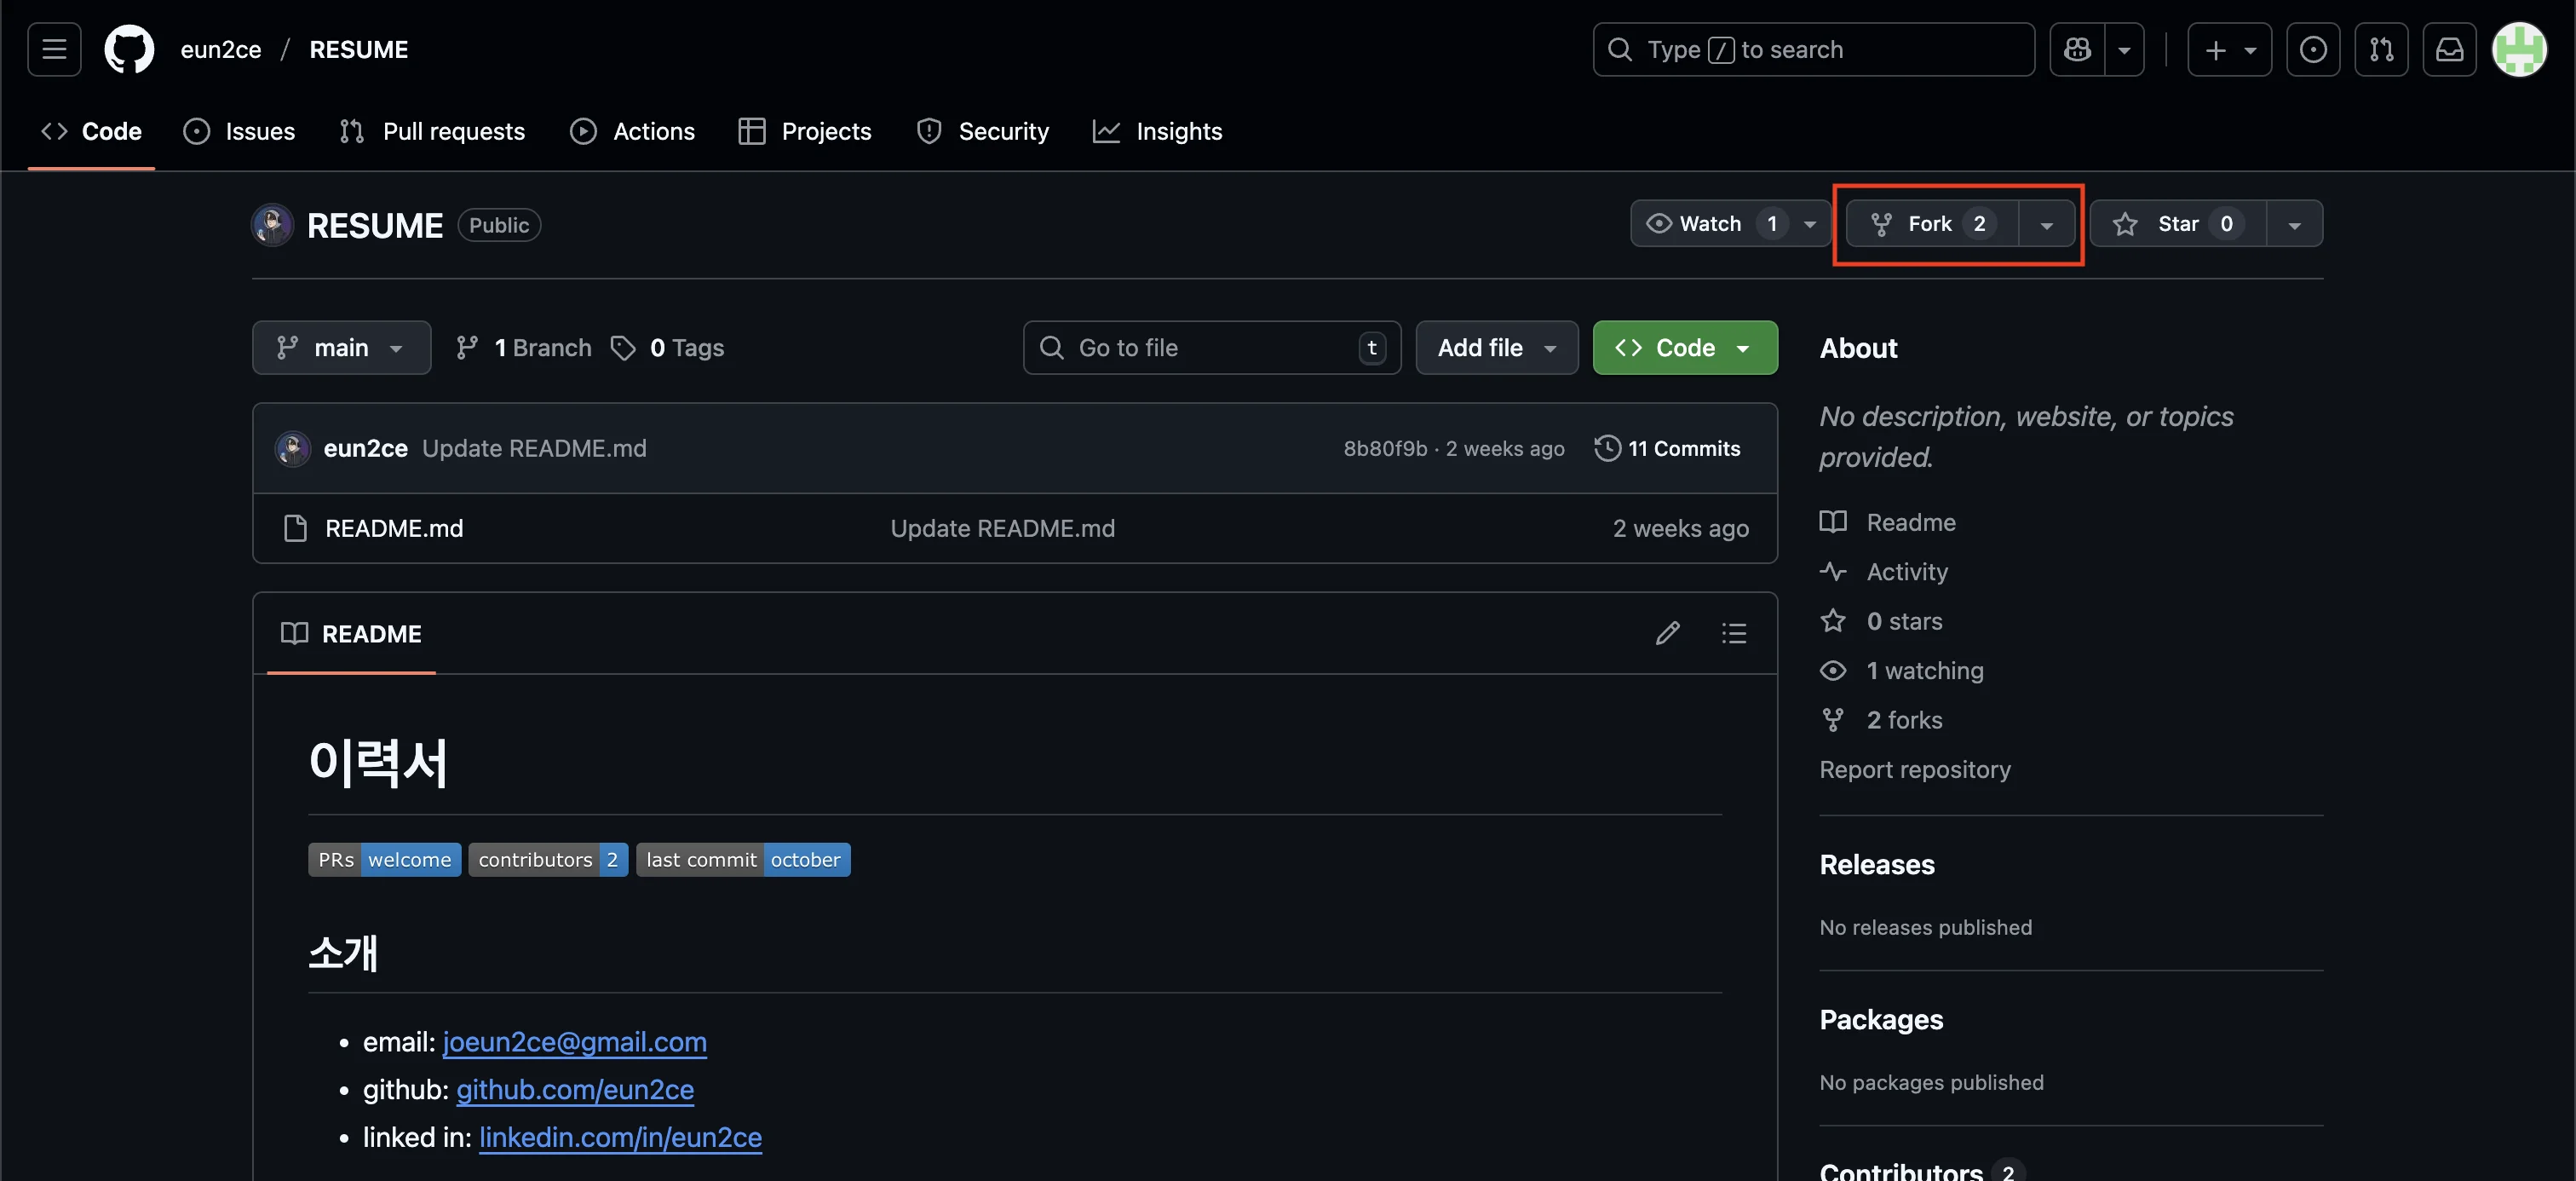Open the hamburger navigation menu
This screenshot has width=2576, height=1181.
[x=54, y=49]
